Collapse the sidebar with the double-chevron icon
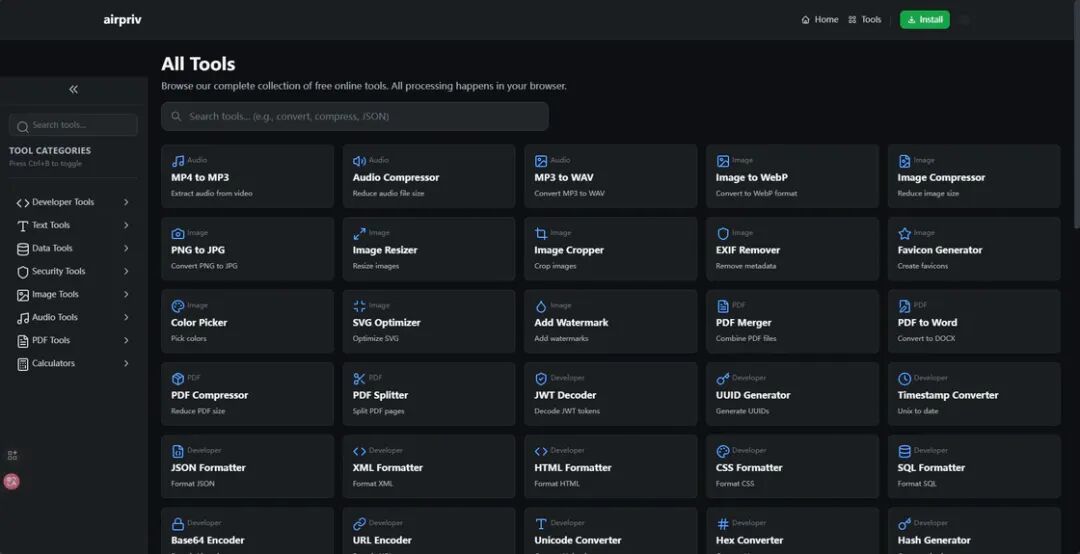Viewport: 1080px width, 554px height. click(73, 89)
